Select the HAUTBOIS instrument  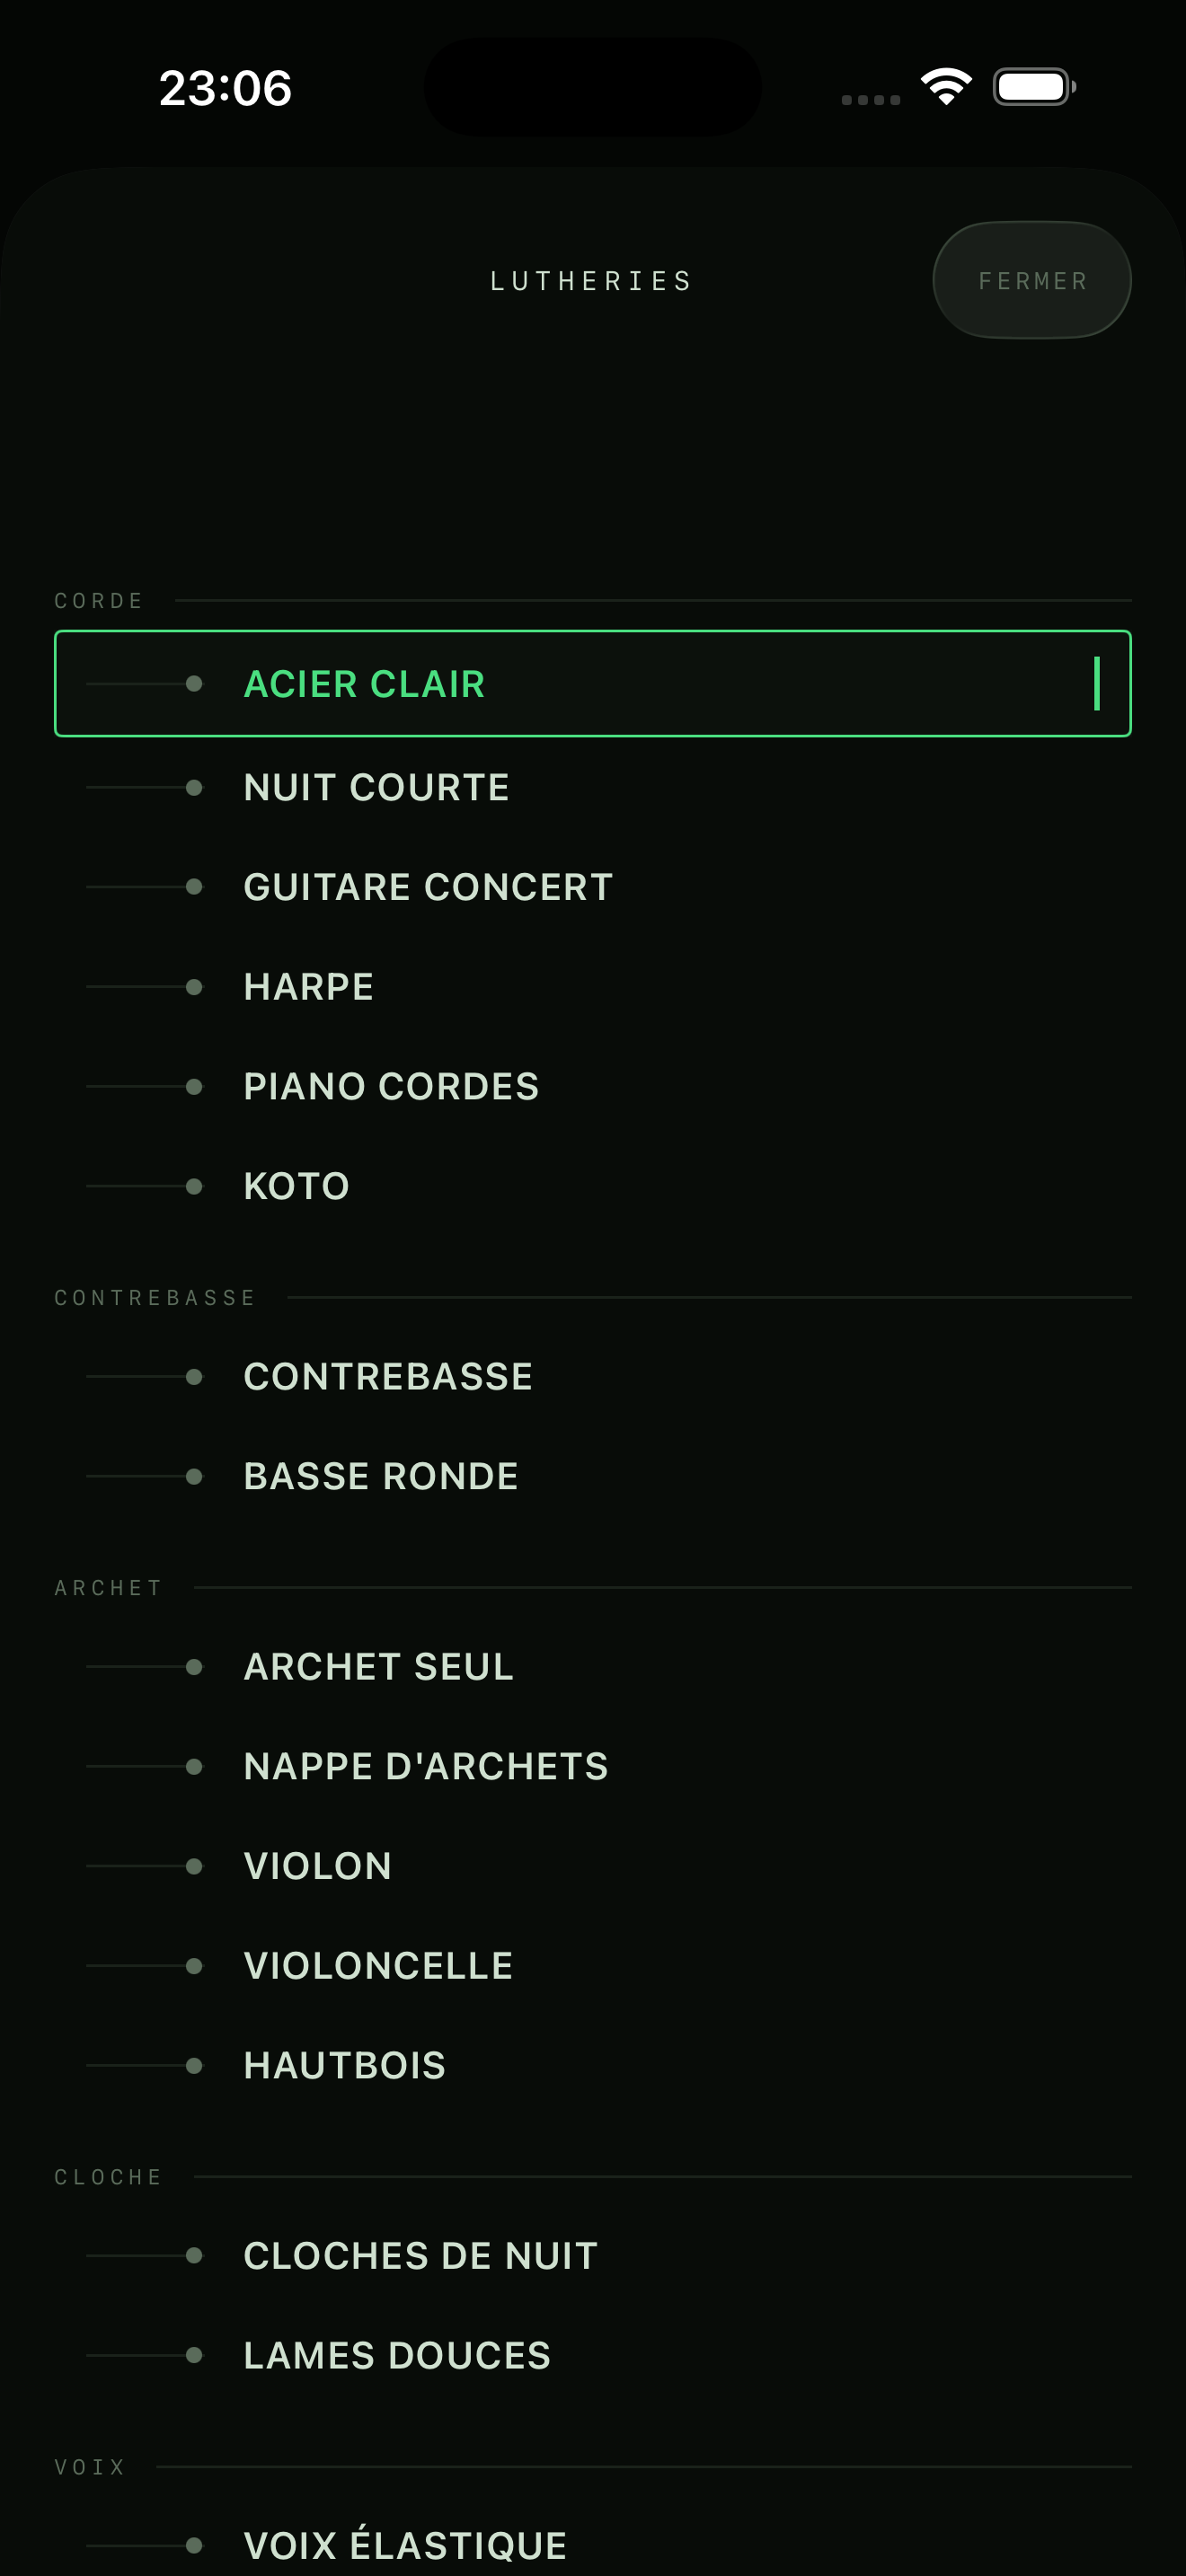(x=593, y=2065)
